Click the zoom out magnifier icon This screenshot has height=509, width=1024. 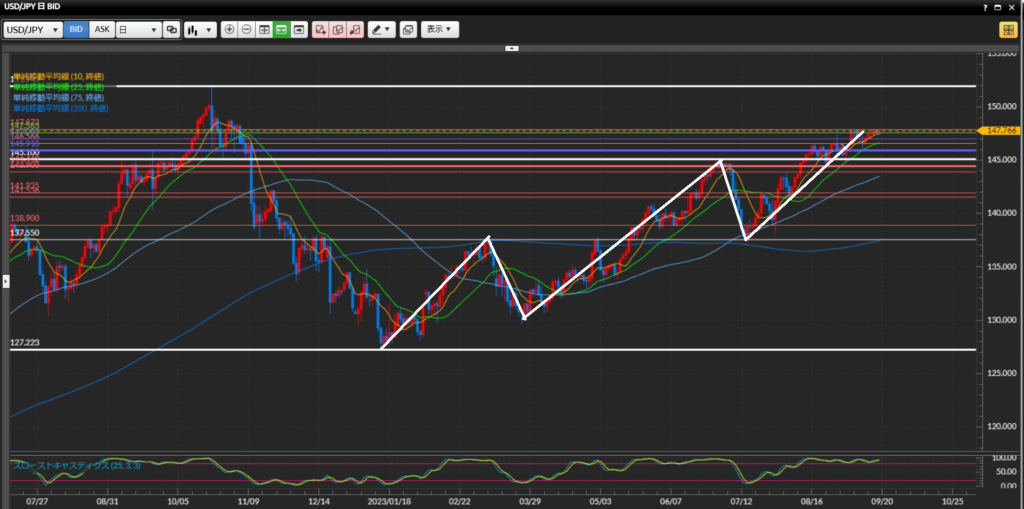click(x=247, y=30)
